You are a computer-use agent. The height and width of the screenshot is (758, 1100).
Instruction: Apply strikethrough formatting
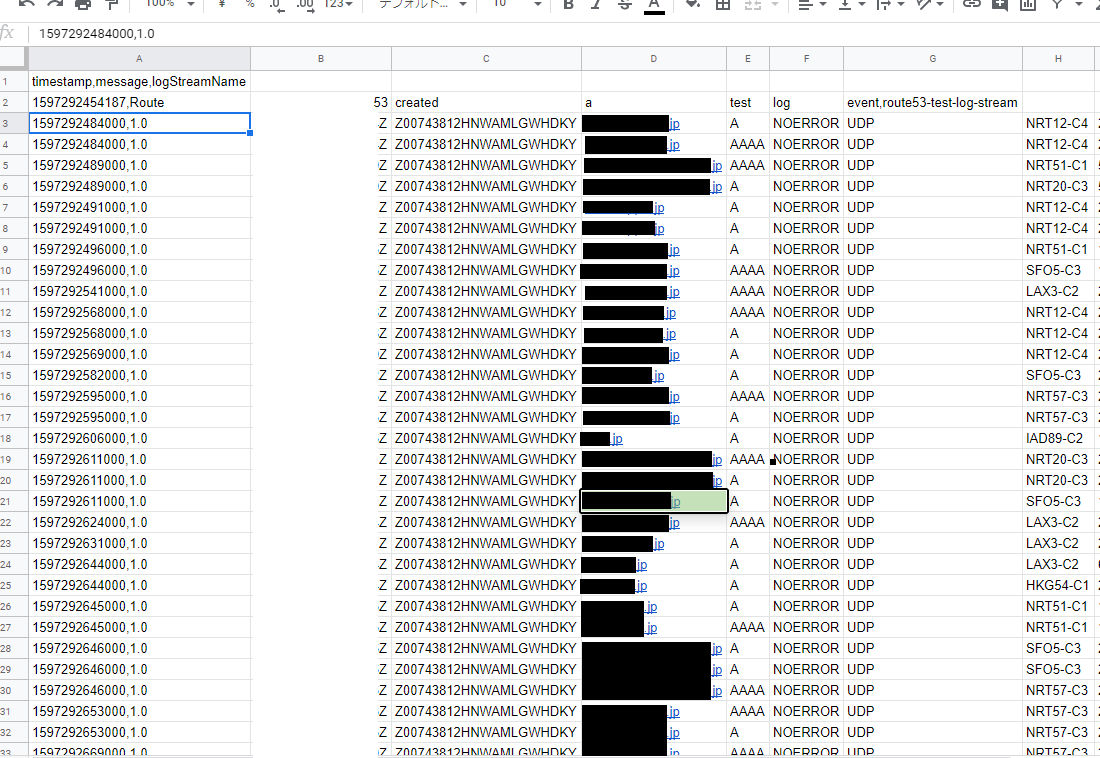coord(624,4)
